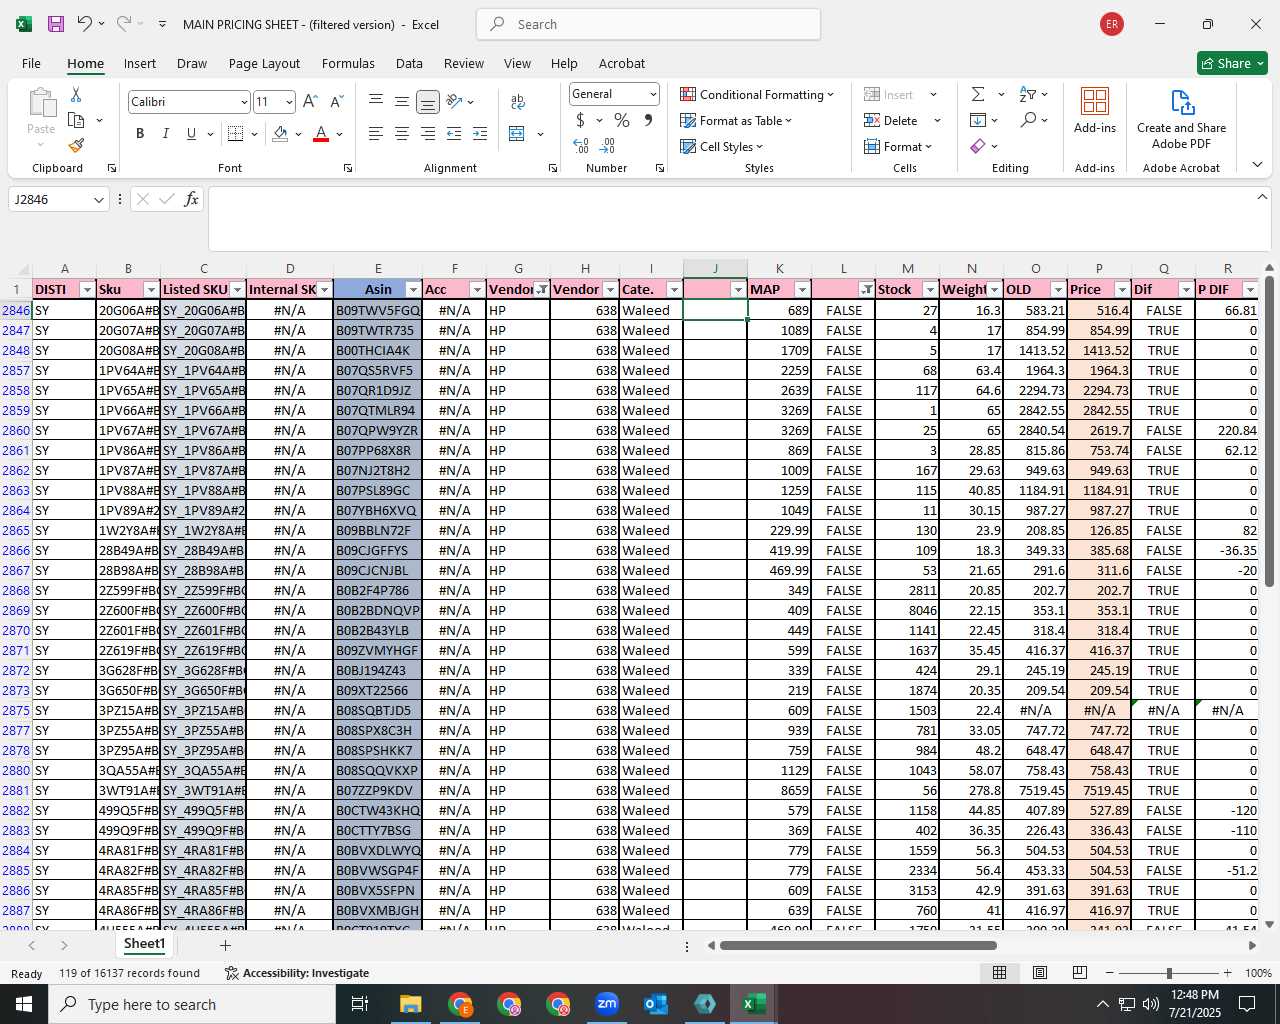Screen dimensions: 1280x1024
Task: Click the Insert Function fx icon
Action: coord(191,199)
